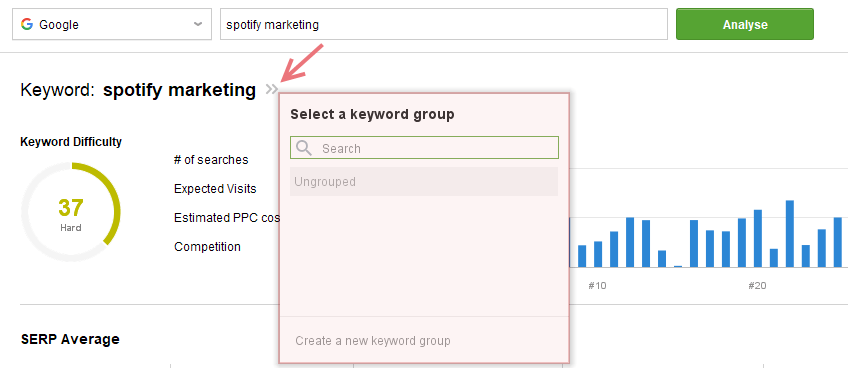Focus the spotify marketing keyword input field

pos(443,24)
